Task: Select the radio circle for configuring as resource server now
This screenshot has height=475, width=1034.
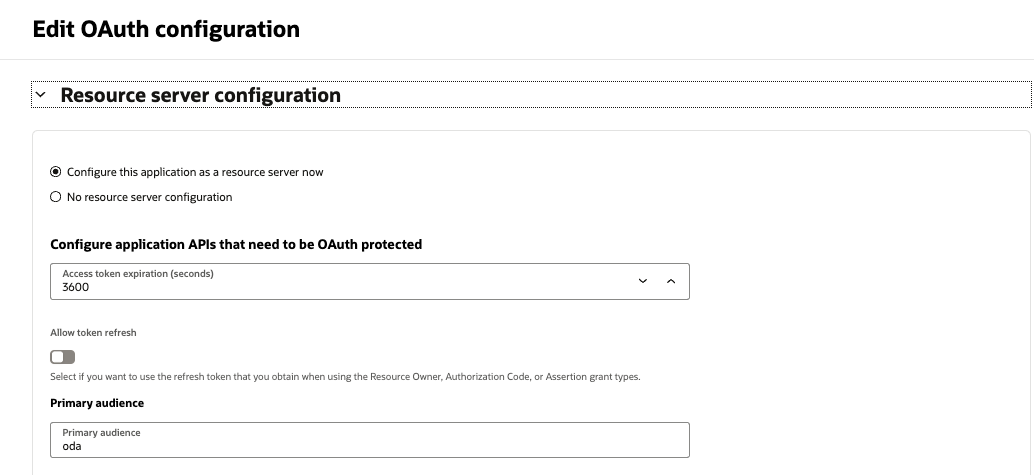Action: tap(56, 172)
